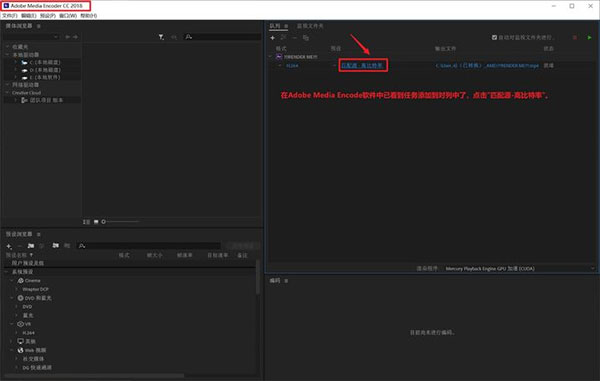Click the disc icon beside DVD 和蓝光

(x=20, y=298)
